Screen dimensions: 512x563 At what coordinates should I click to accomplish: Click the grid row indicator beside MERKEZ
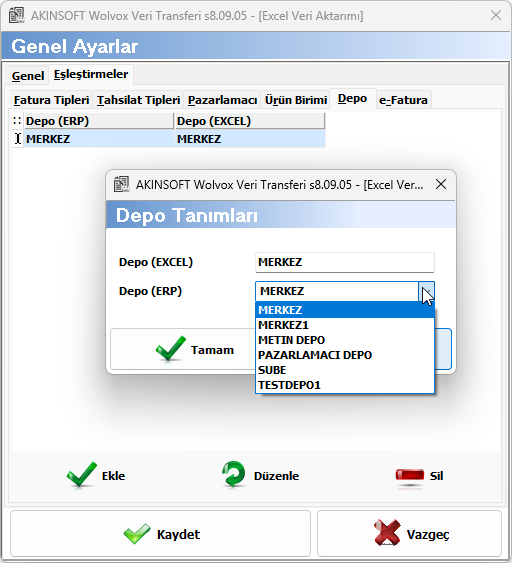(x=18, y=139)
